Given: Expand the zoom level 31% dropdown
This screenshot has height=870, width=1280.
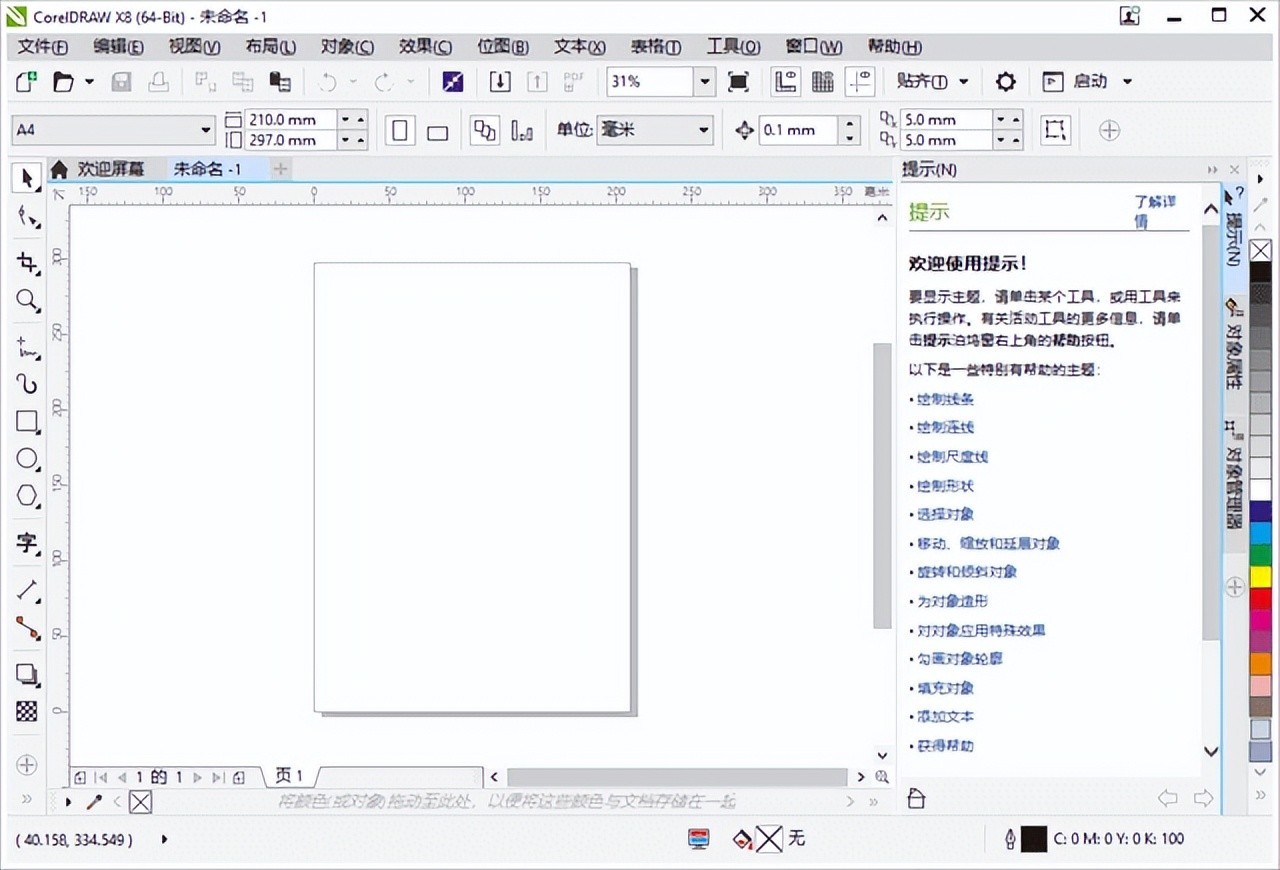Looking at the screenshot, I should (705, 82).
